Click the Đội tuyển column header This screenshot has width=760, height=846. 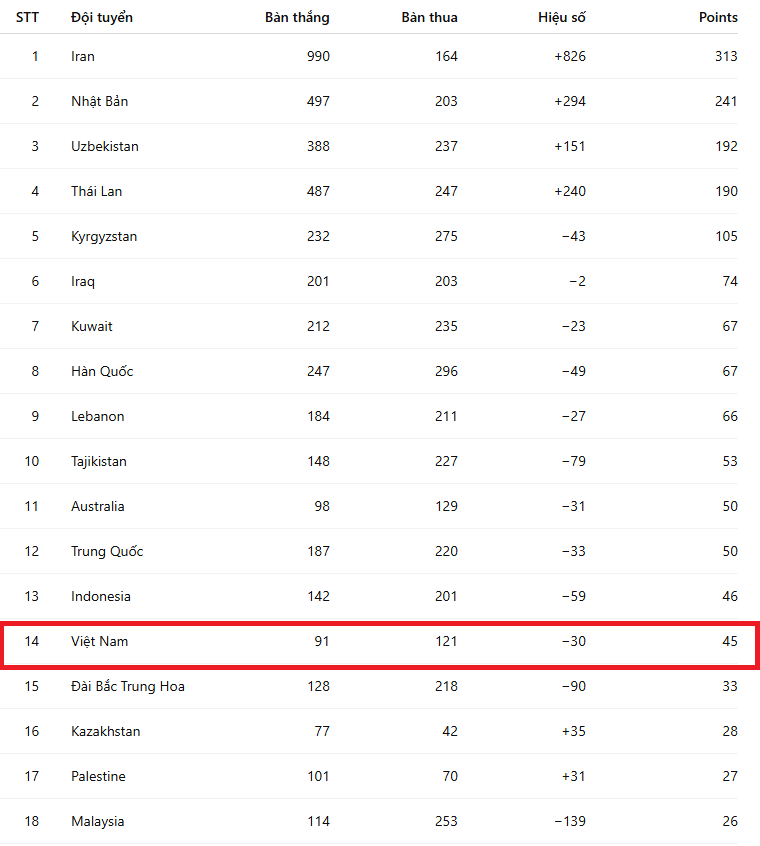[102, 18]
